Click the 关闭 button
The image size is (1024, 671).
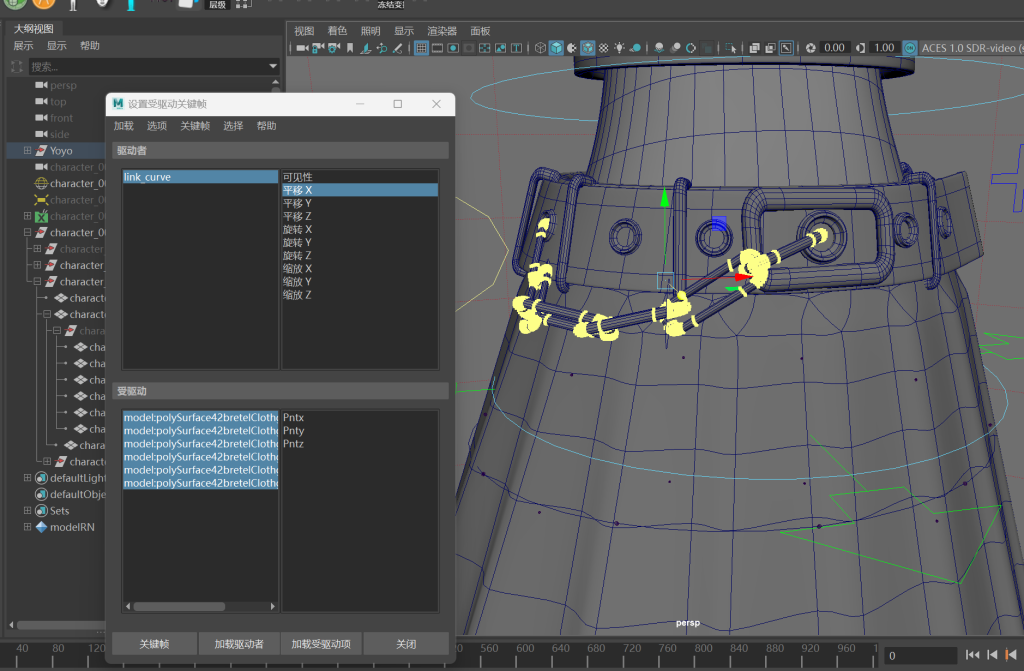tap(406, 644)
